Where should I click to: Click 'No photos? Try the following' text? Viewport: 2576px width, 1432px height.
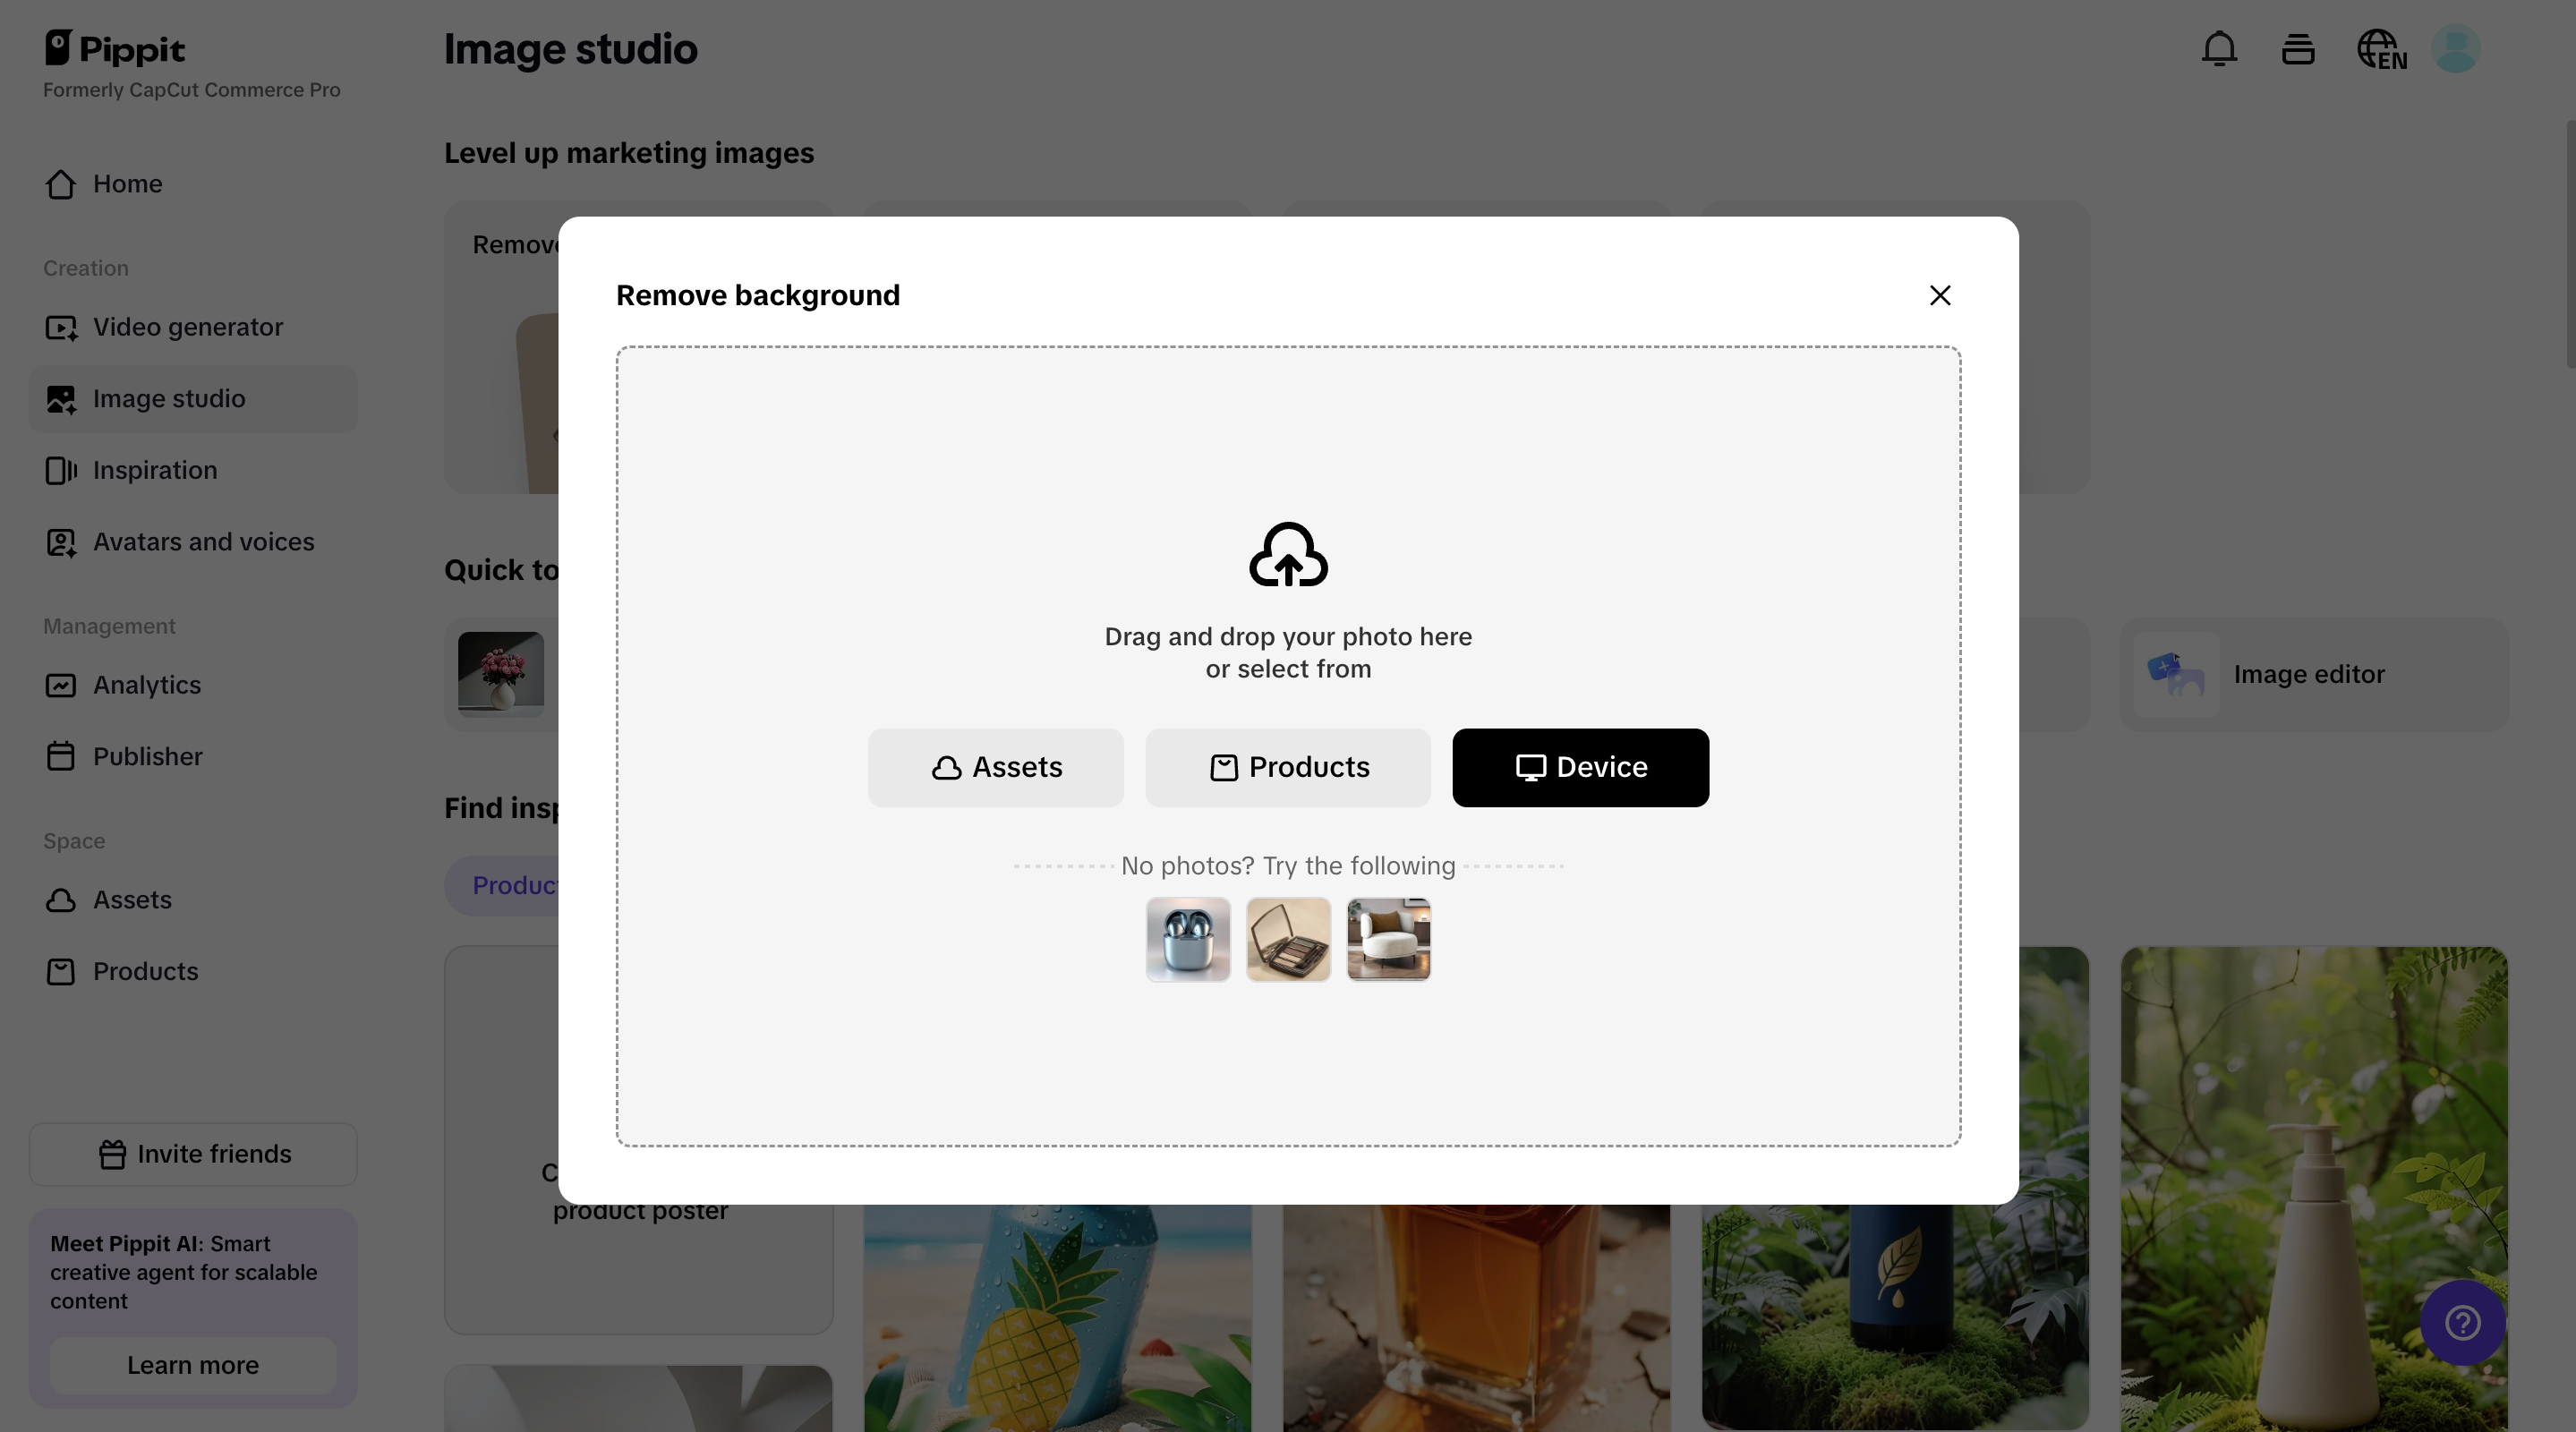click(x=1288, y=866)
